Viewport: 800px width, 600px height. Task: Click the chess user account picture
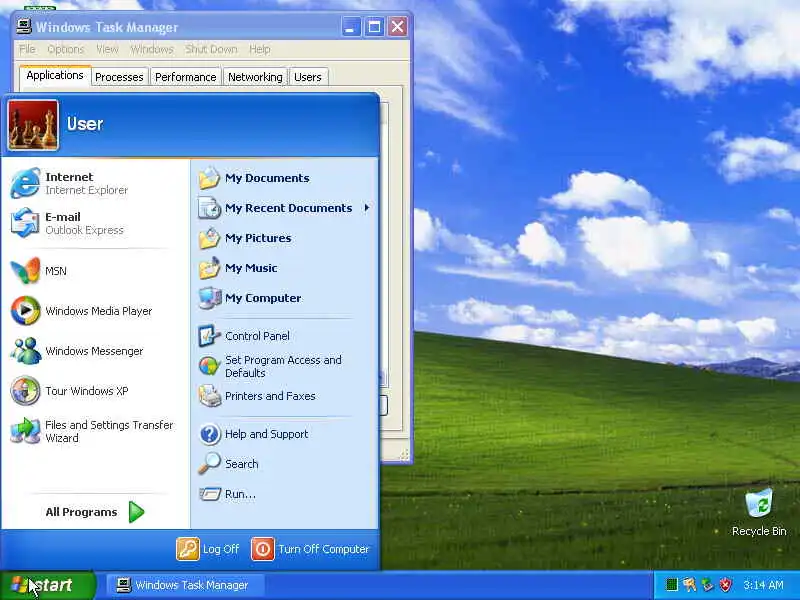coord(33,125)
